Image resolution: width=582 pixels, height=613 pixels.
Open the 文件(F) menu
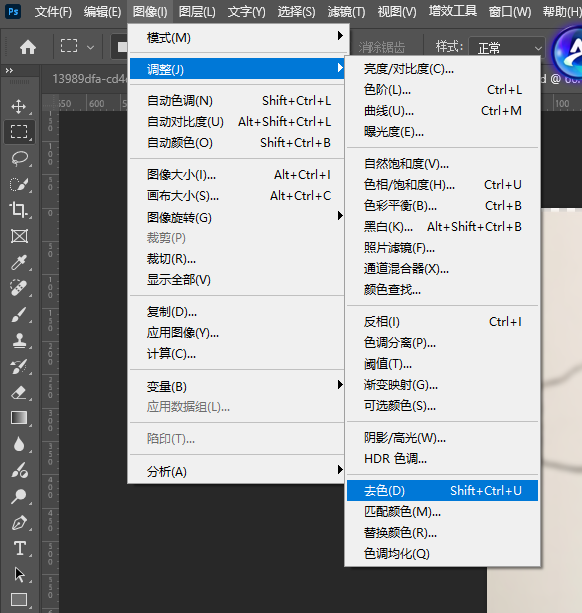point(53,12)
